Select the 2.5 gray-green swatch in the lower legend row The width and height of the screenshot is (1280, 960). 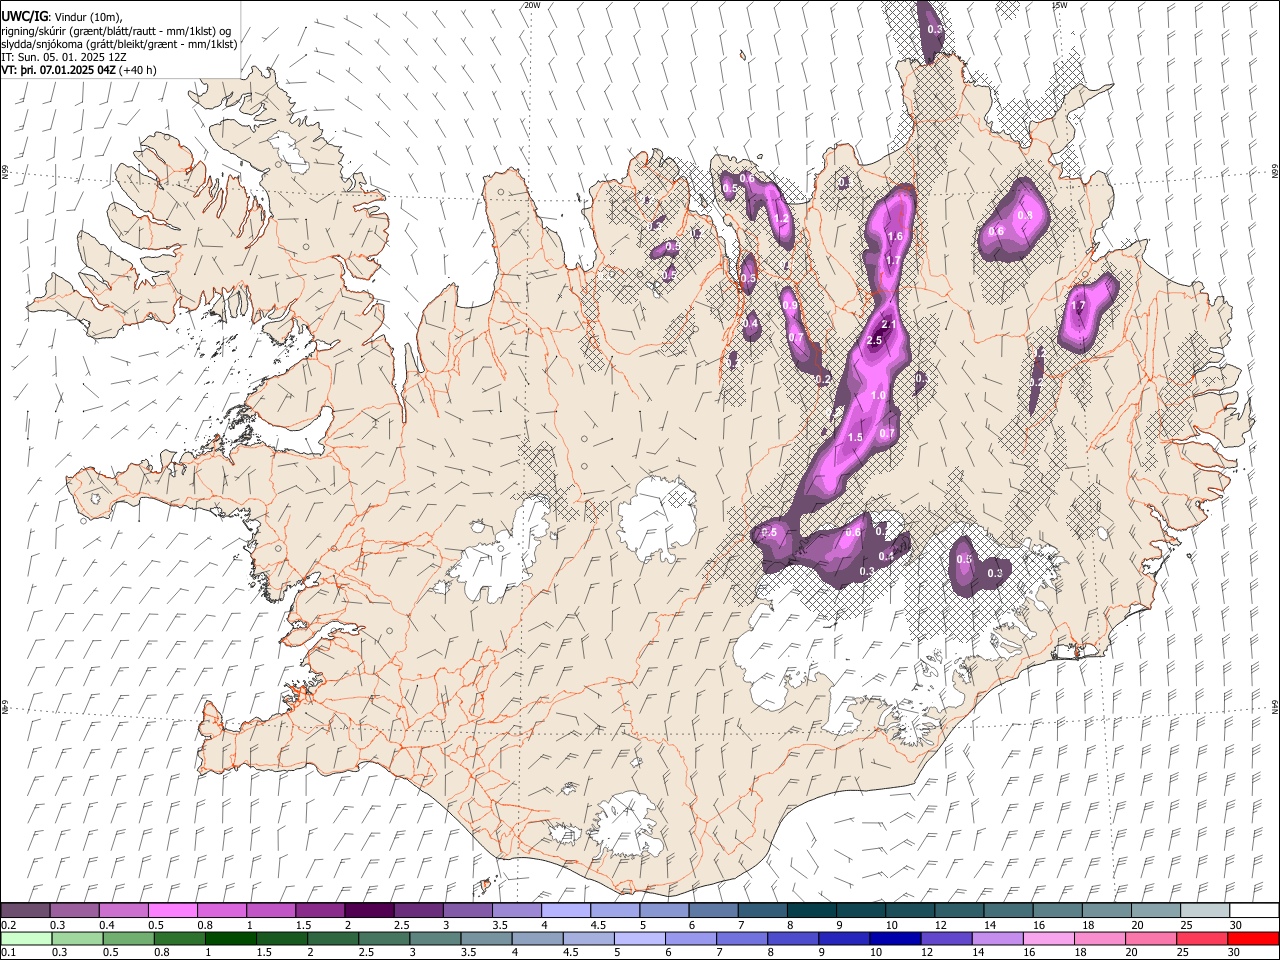[384, 938]
